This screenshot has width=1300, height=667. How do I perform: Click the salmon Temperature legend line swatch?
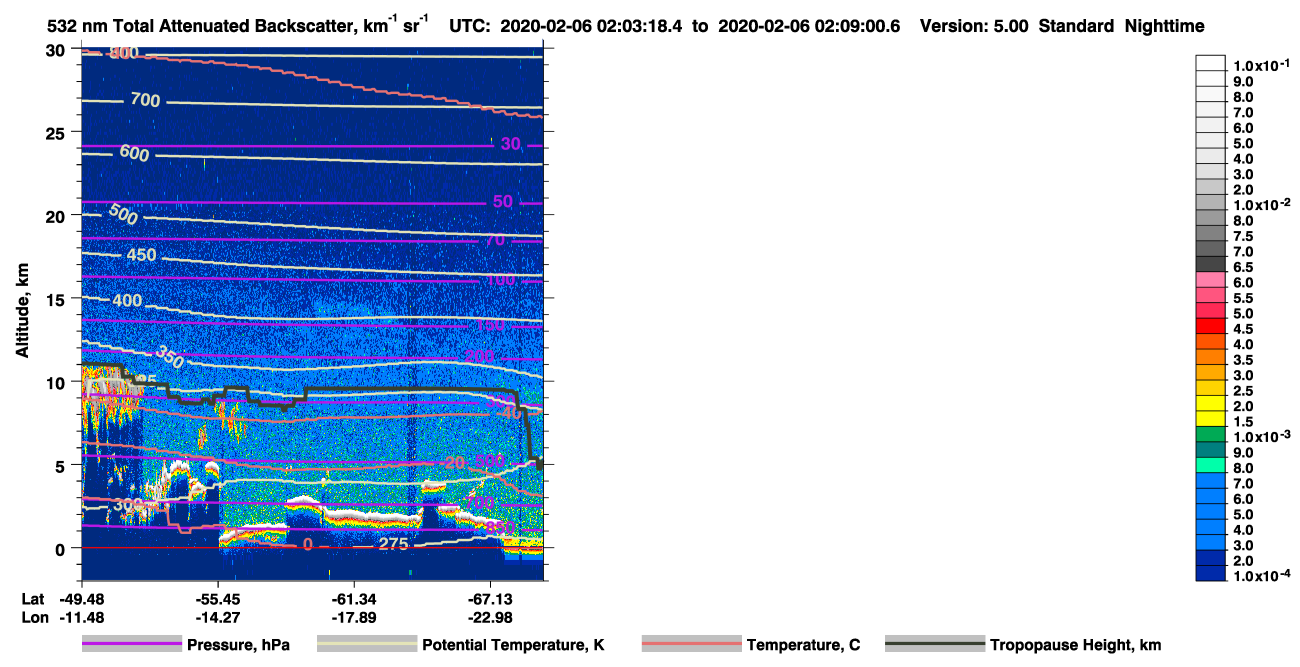tap(691, 645)
